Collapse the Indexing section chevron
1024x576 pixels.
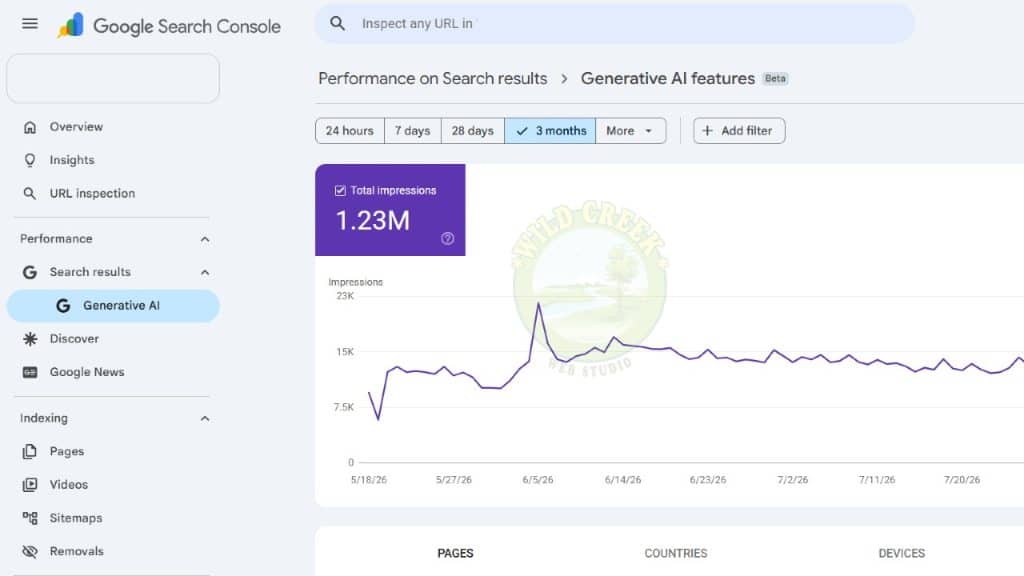tap(205, 419)
